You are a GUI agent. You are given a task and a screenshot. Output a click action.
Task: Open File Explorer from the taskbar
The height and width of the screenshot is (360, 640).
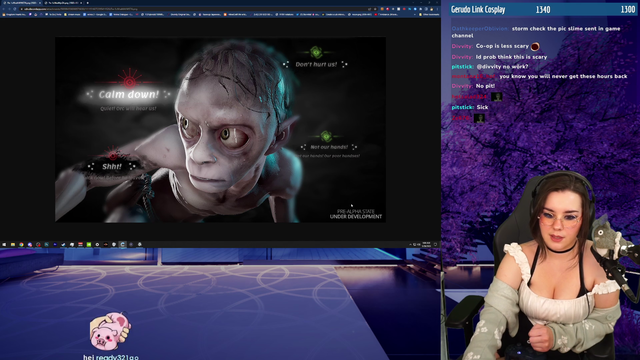click(13, 244)
